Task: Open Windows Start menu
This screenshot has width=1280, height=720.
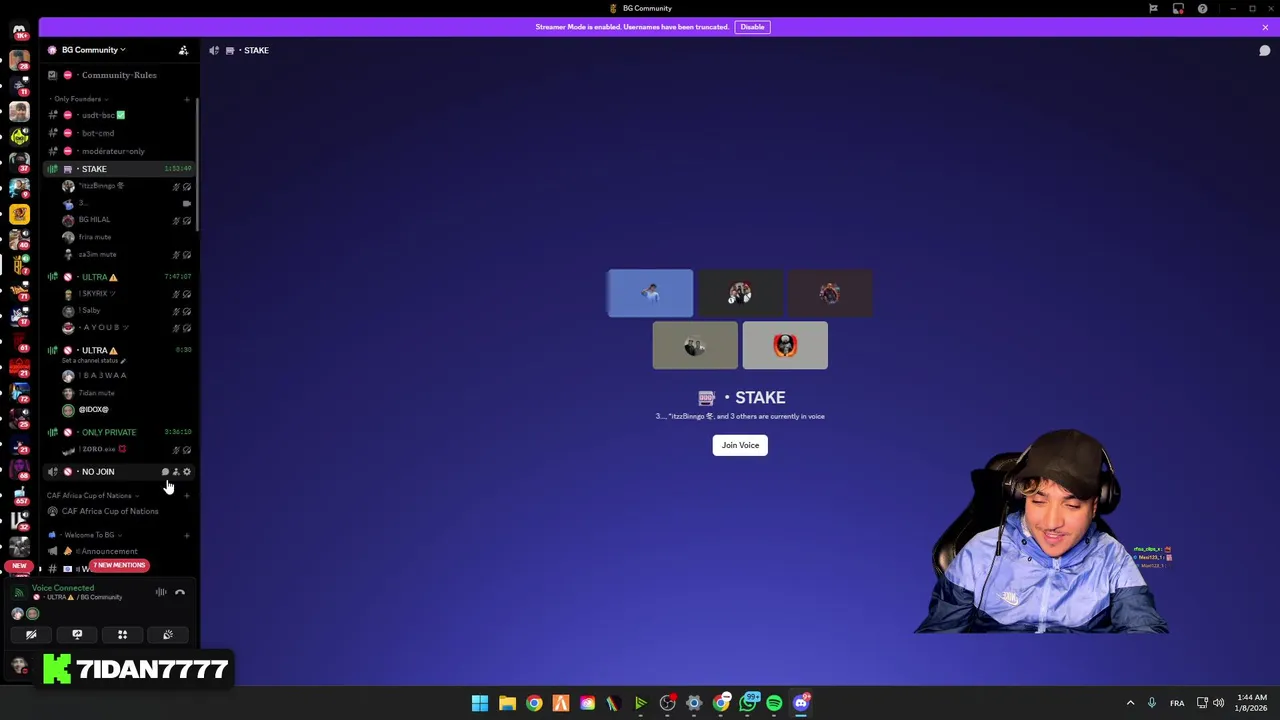Action: point(480,703)
